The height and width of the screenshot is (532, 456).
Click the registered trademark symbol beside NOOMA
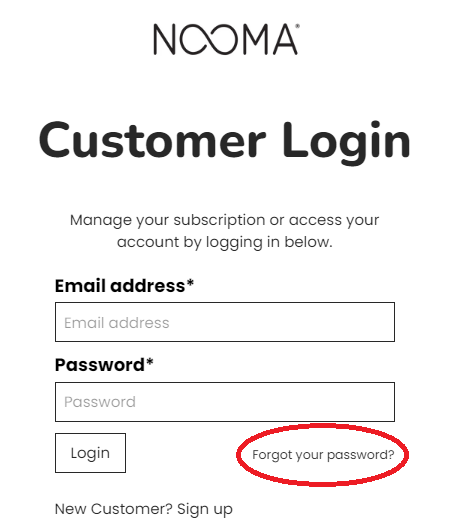[298, 26]
